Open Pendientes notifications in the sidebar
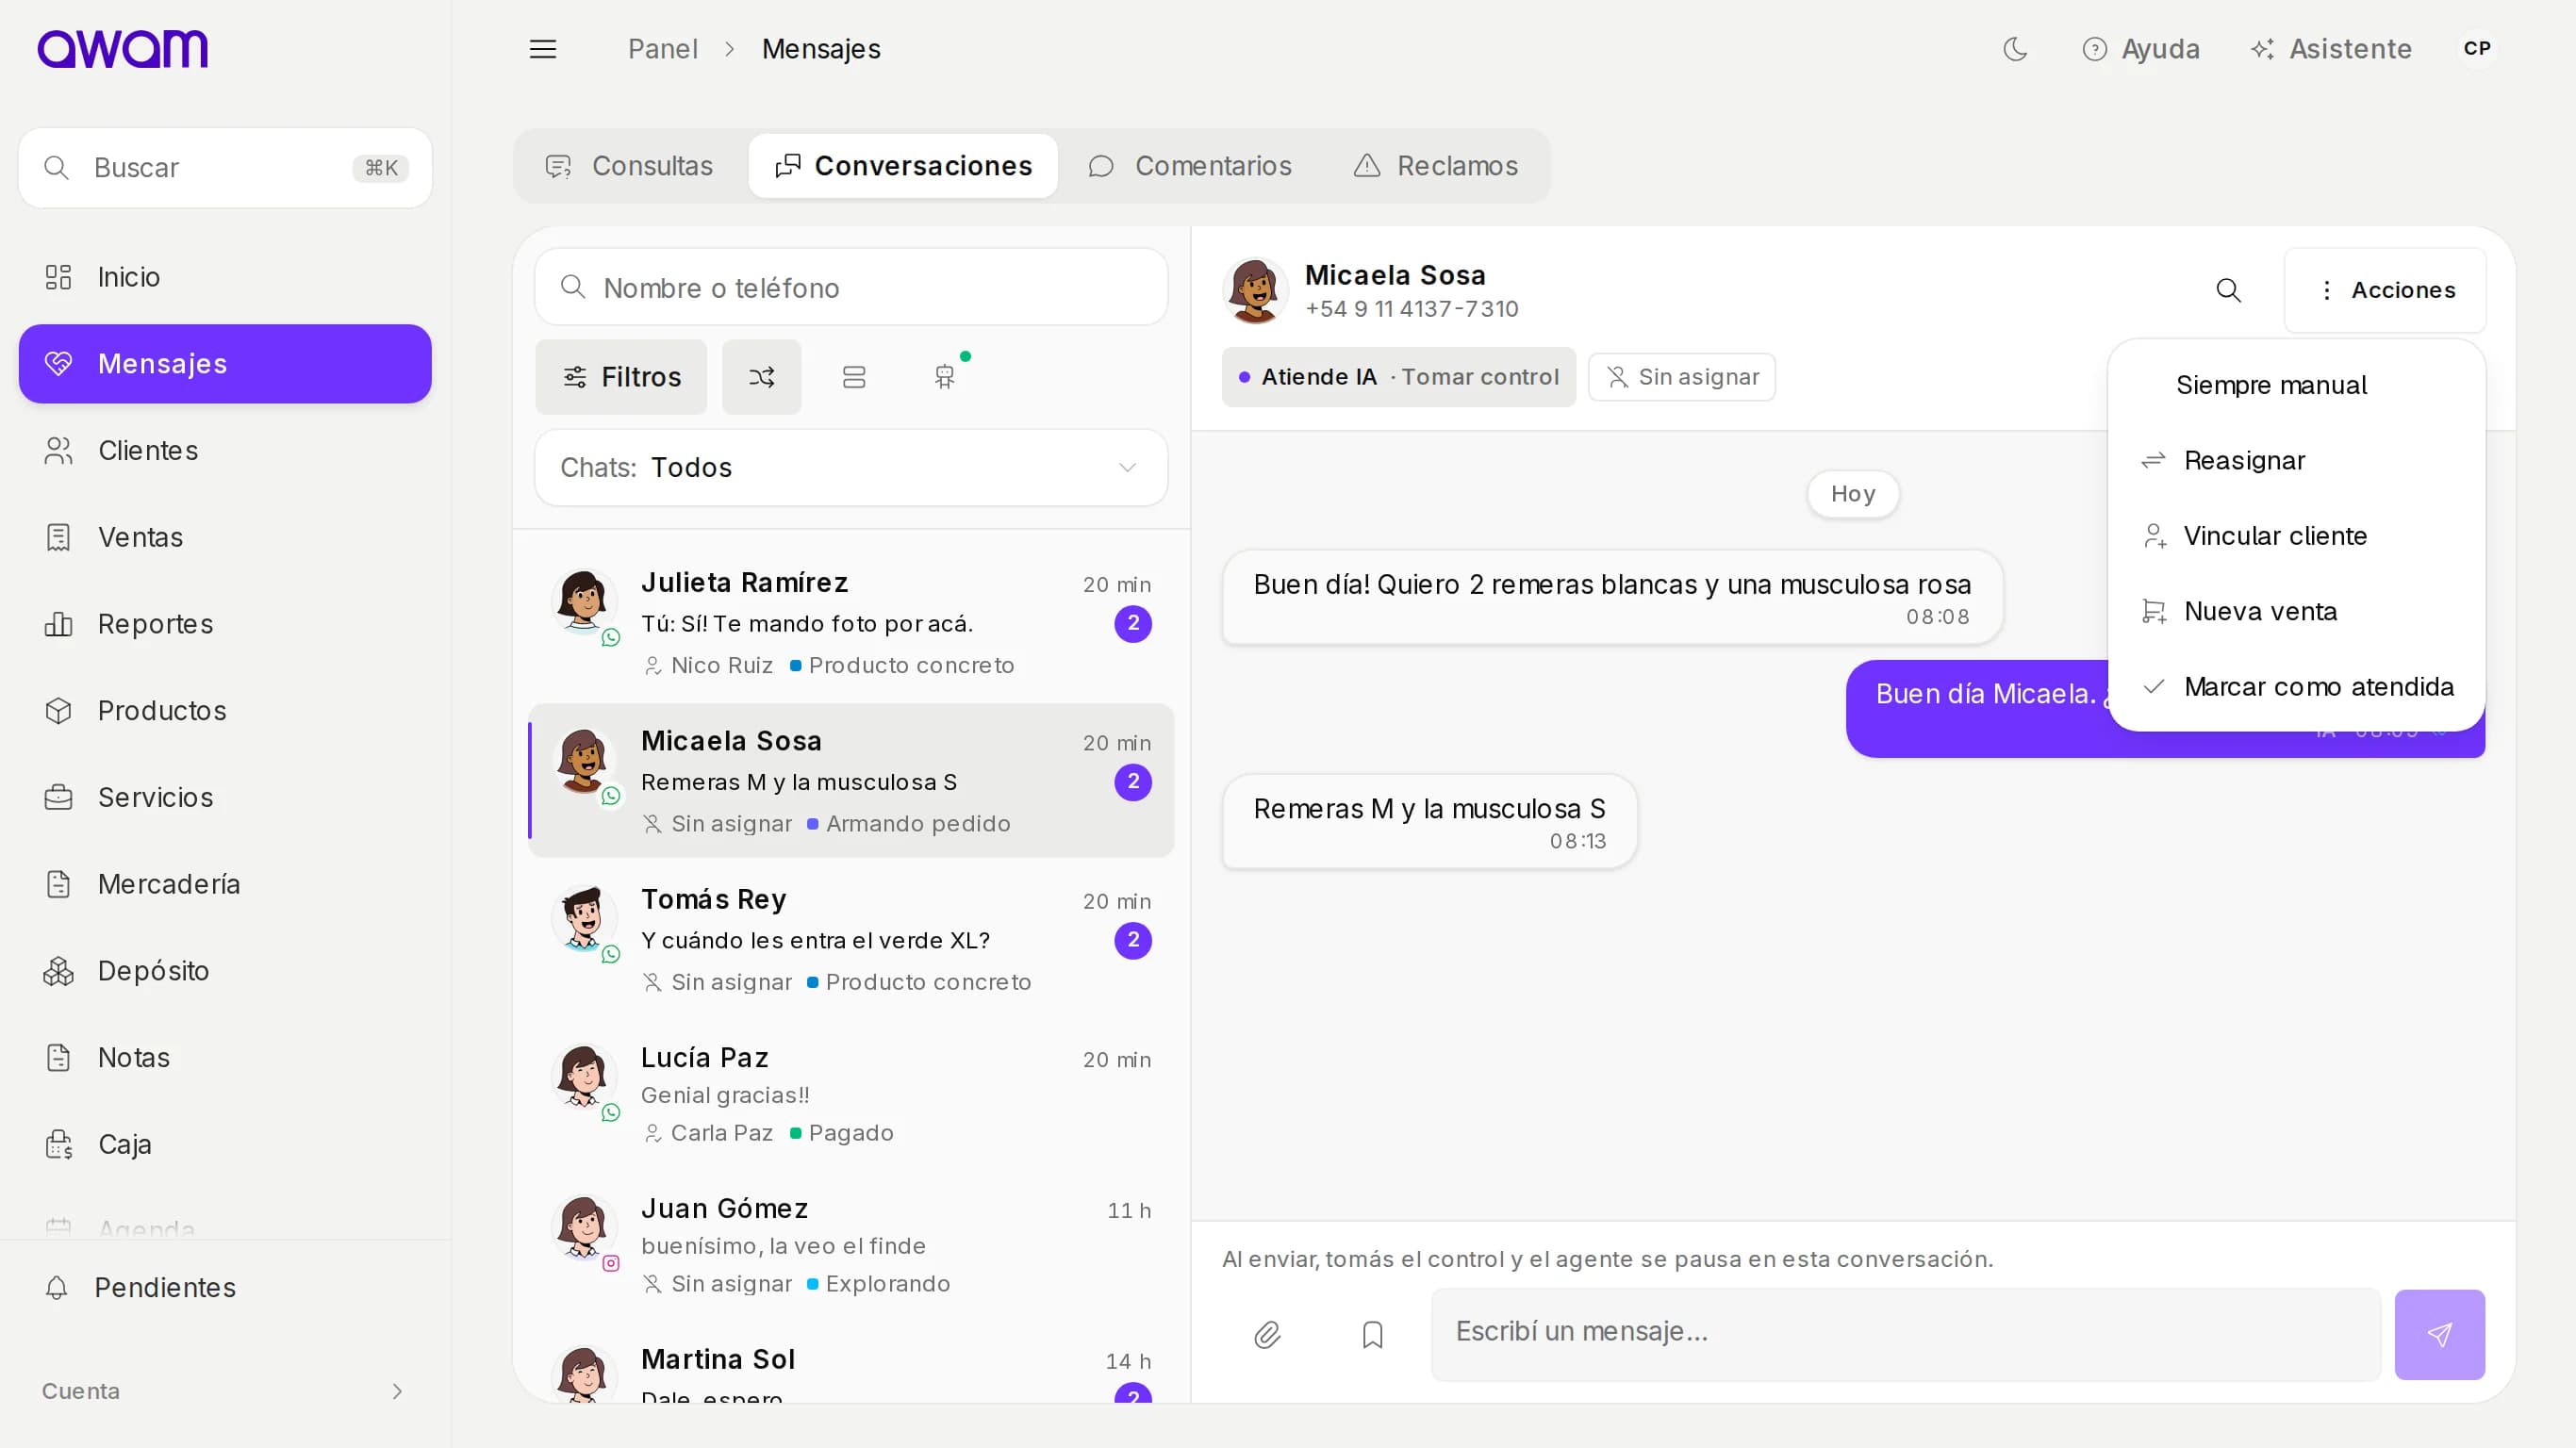 (x=225, y=1288)
